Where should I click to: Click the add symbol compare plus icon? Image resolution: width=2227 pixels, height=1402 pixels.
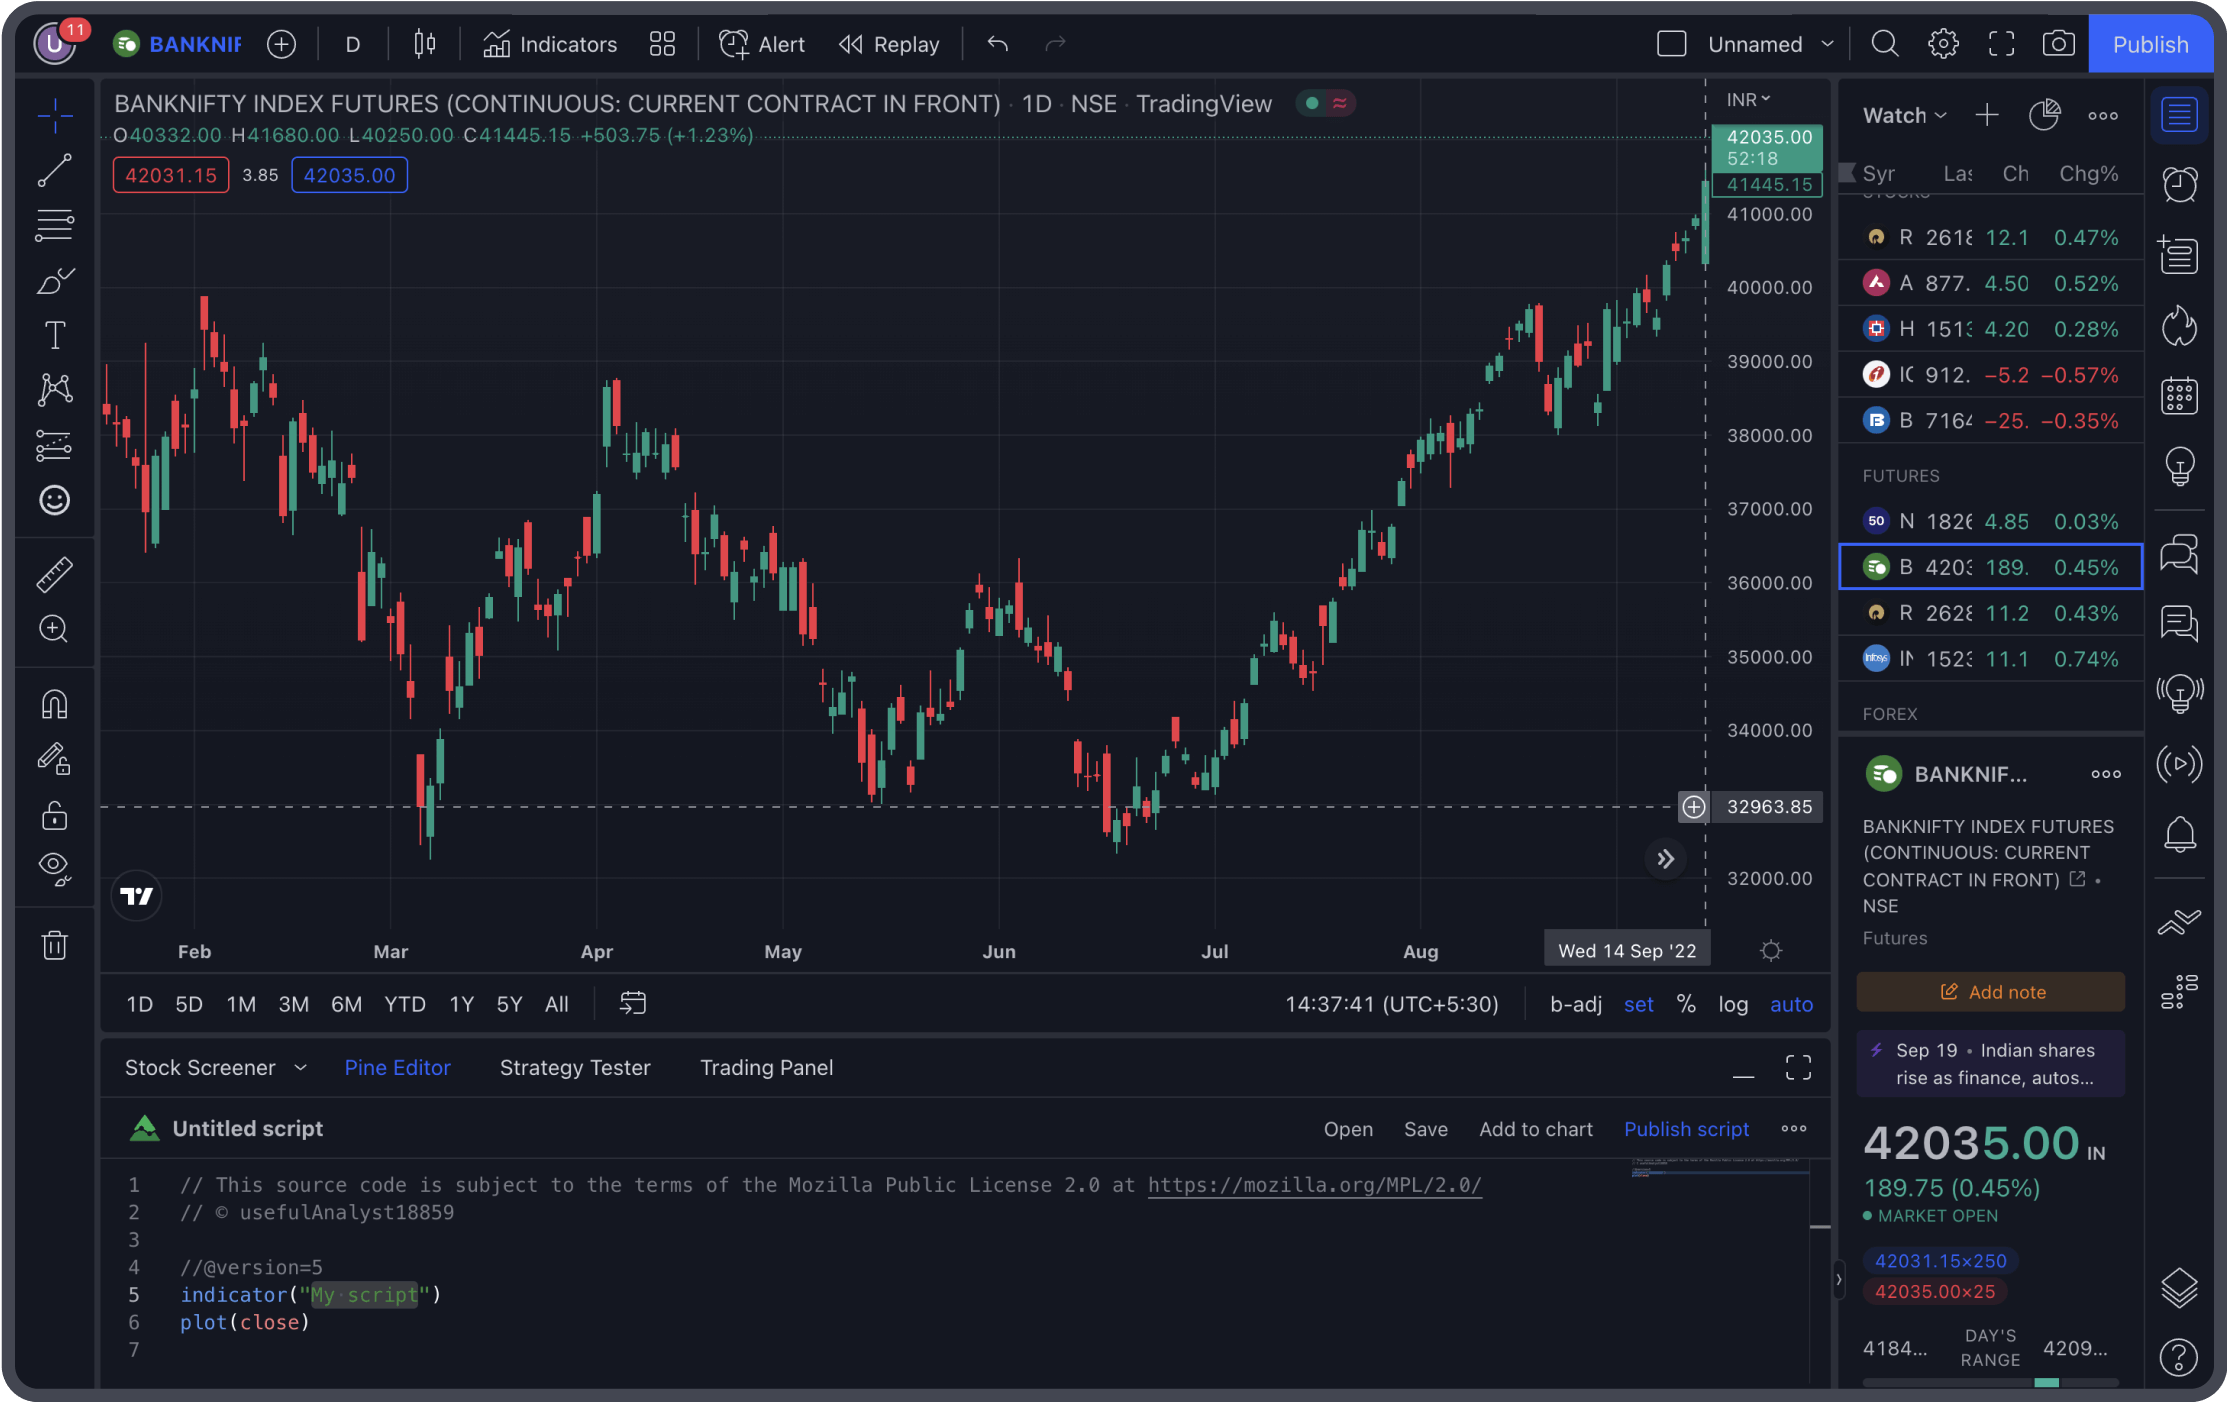point(282,44)
